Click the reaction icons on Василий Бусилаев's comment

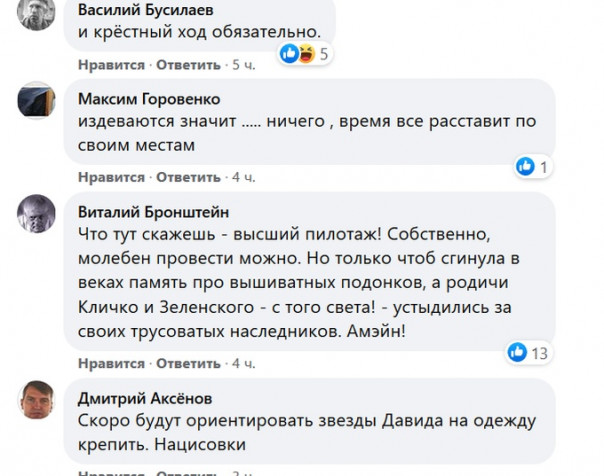(297, 53)
